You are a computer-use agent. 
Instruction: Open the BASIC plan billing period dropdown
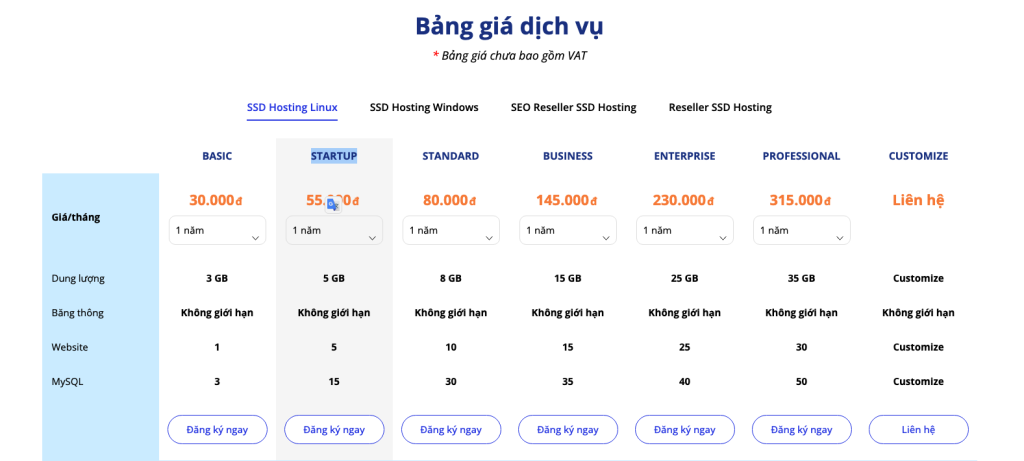point(217,230)
